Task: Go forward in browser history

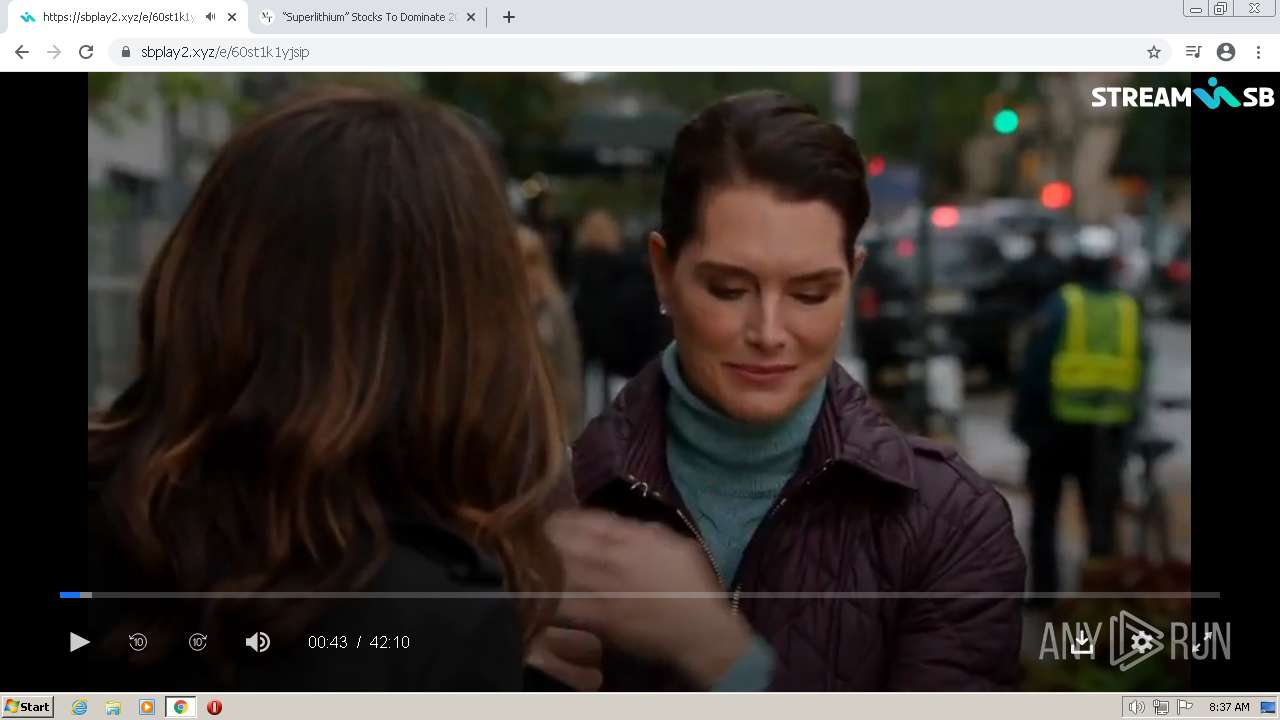Action: pos(54,52)
